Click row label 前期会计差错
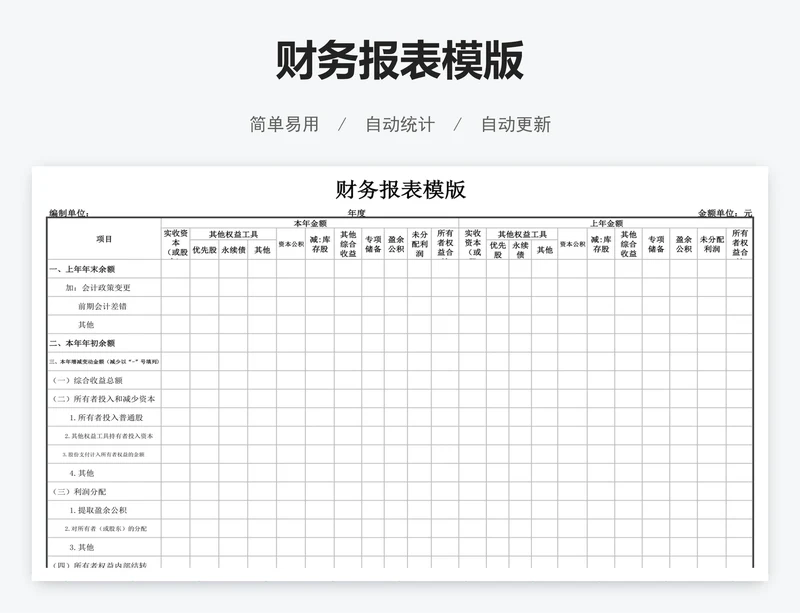 coord(102,306)
